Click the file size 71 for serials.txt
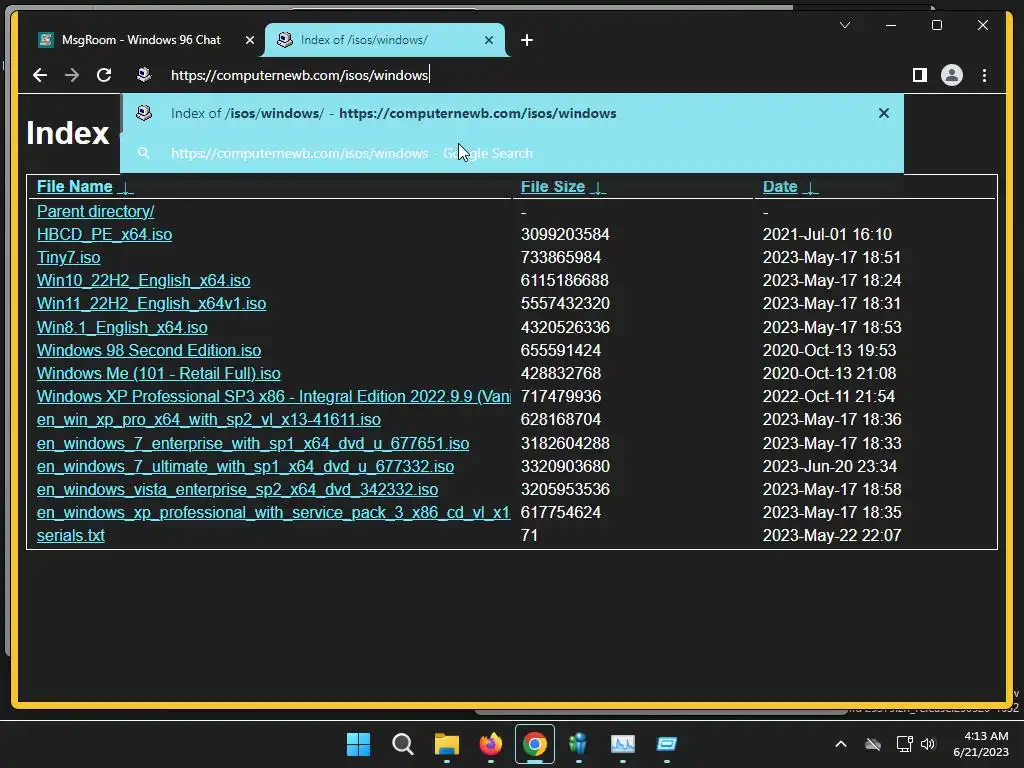This screenshot has width=1024, height=768. point(530,536)
